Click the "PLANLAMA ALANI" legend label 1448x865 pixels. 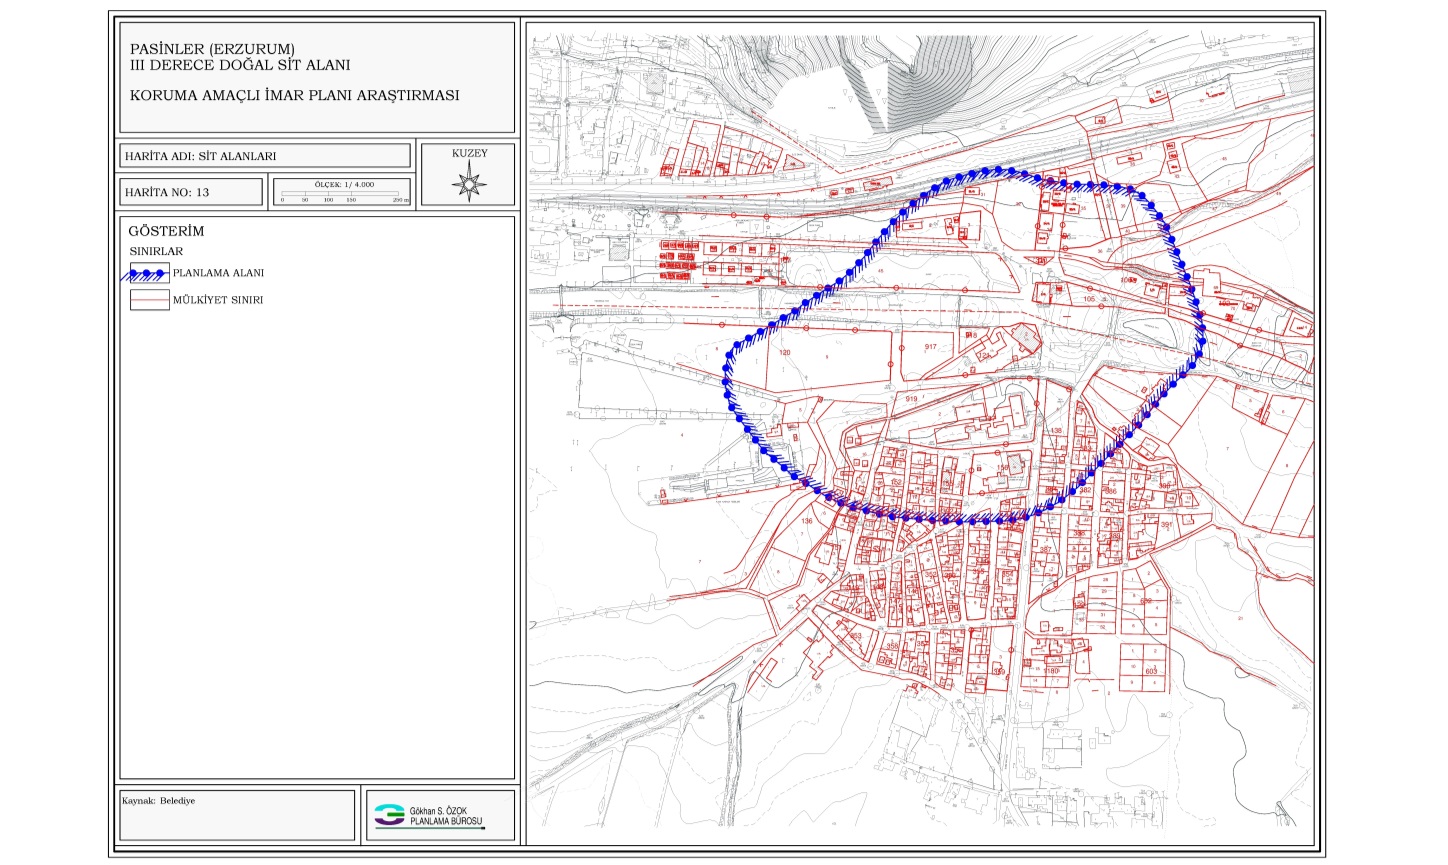(218, 273)
